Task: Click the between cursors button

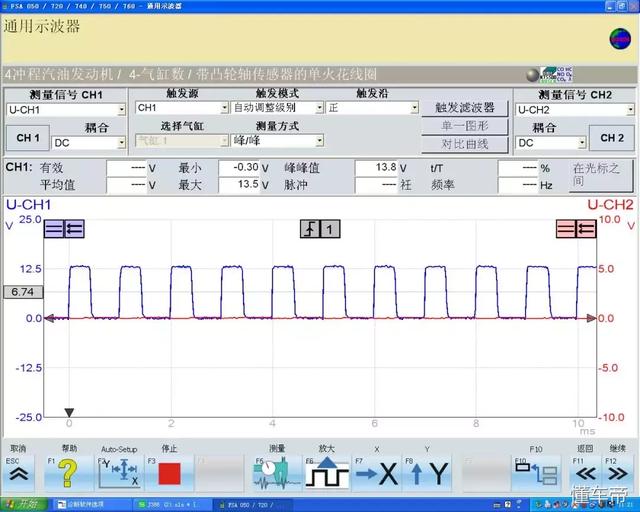Action: (601, 176)
